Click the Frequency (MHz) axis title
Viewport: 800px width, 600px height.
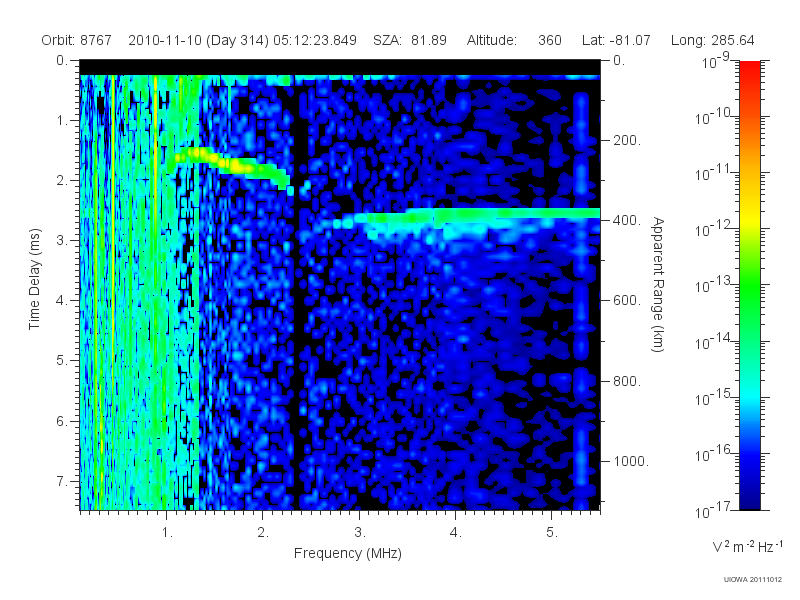pos(347,554)
